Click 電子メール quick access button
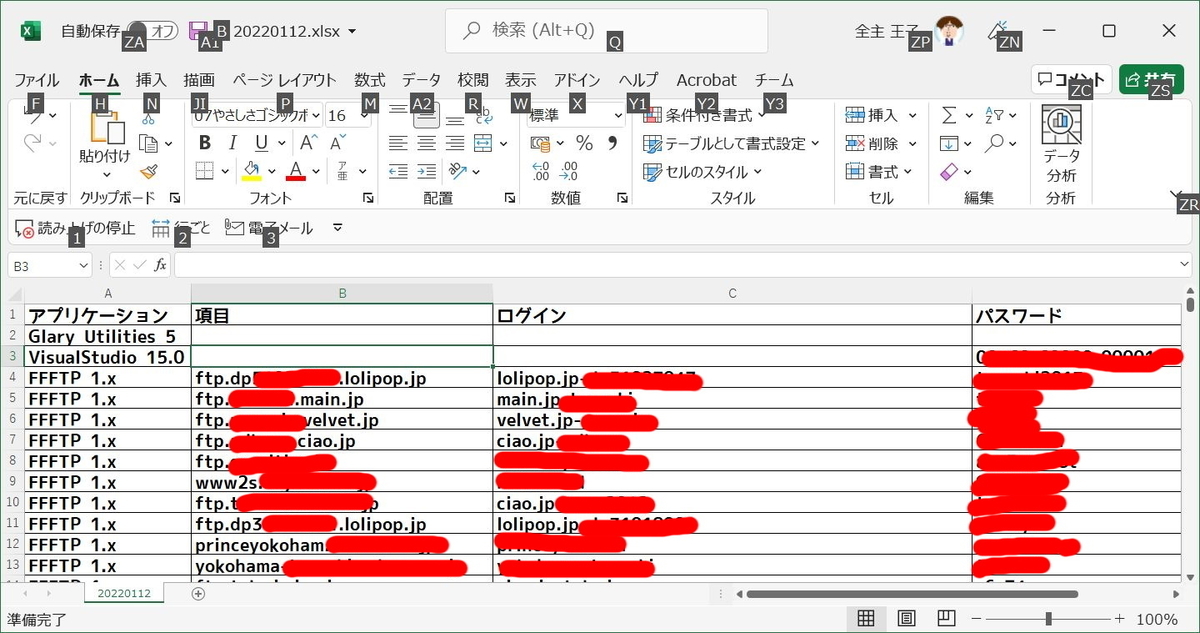 coord(269,228)
